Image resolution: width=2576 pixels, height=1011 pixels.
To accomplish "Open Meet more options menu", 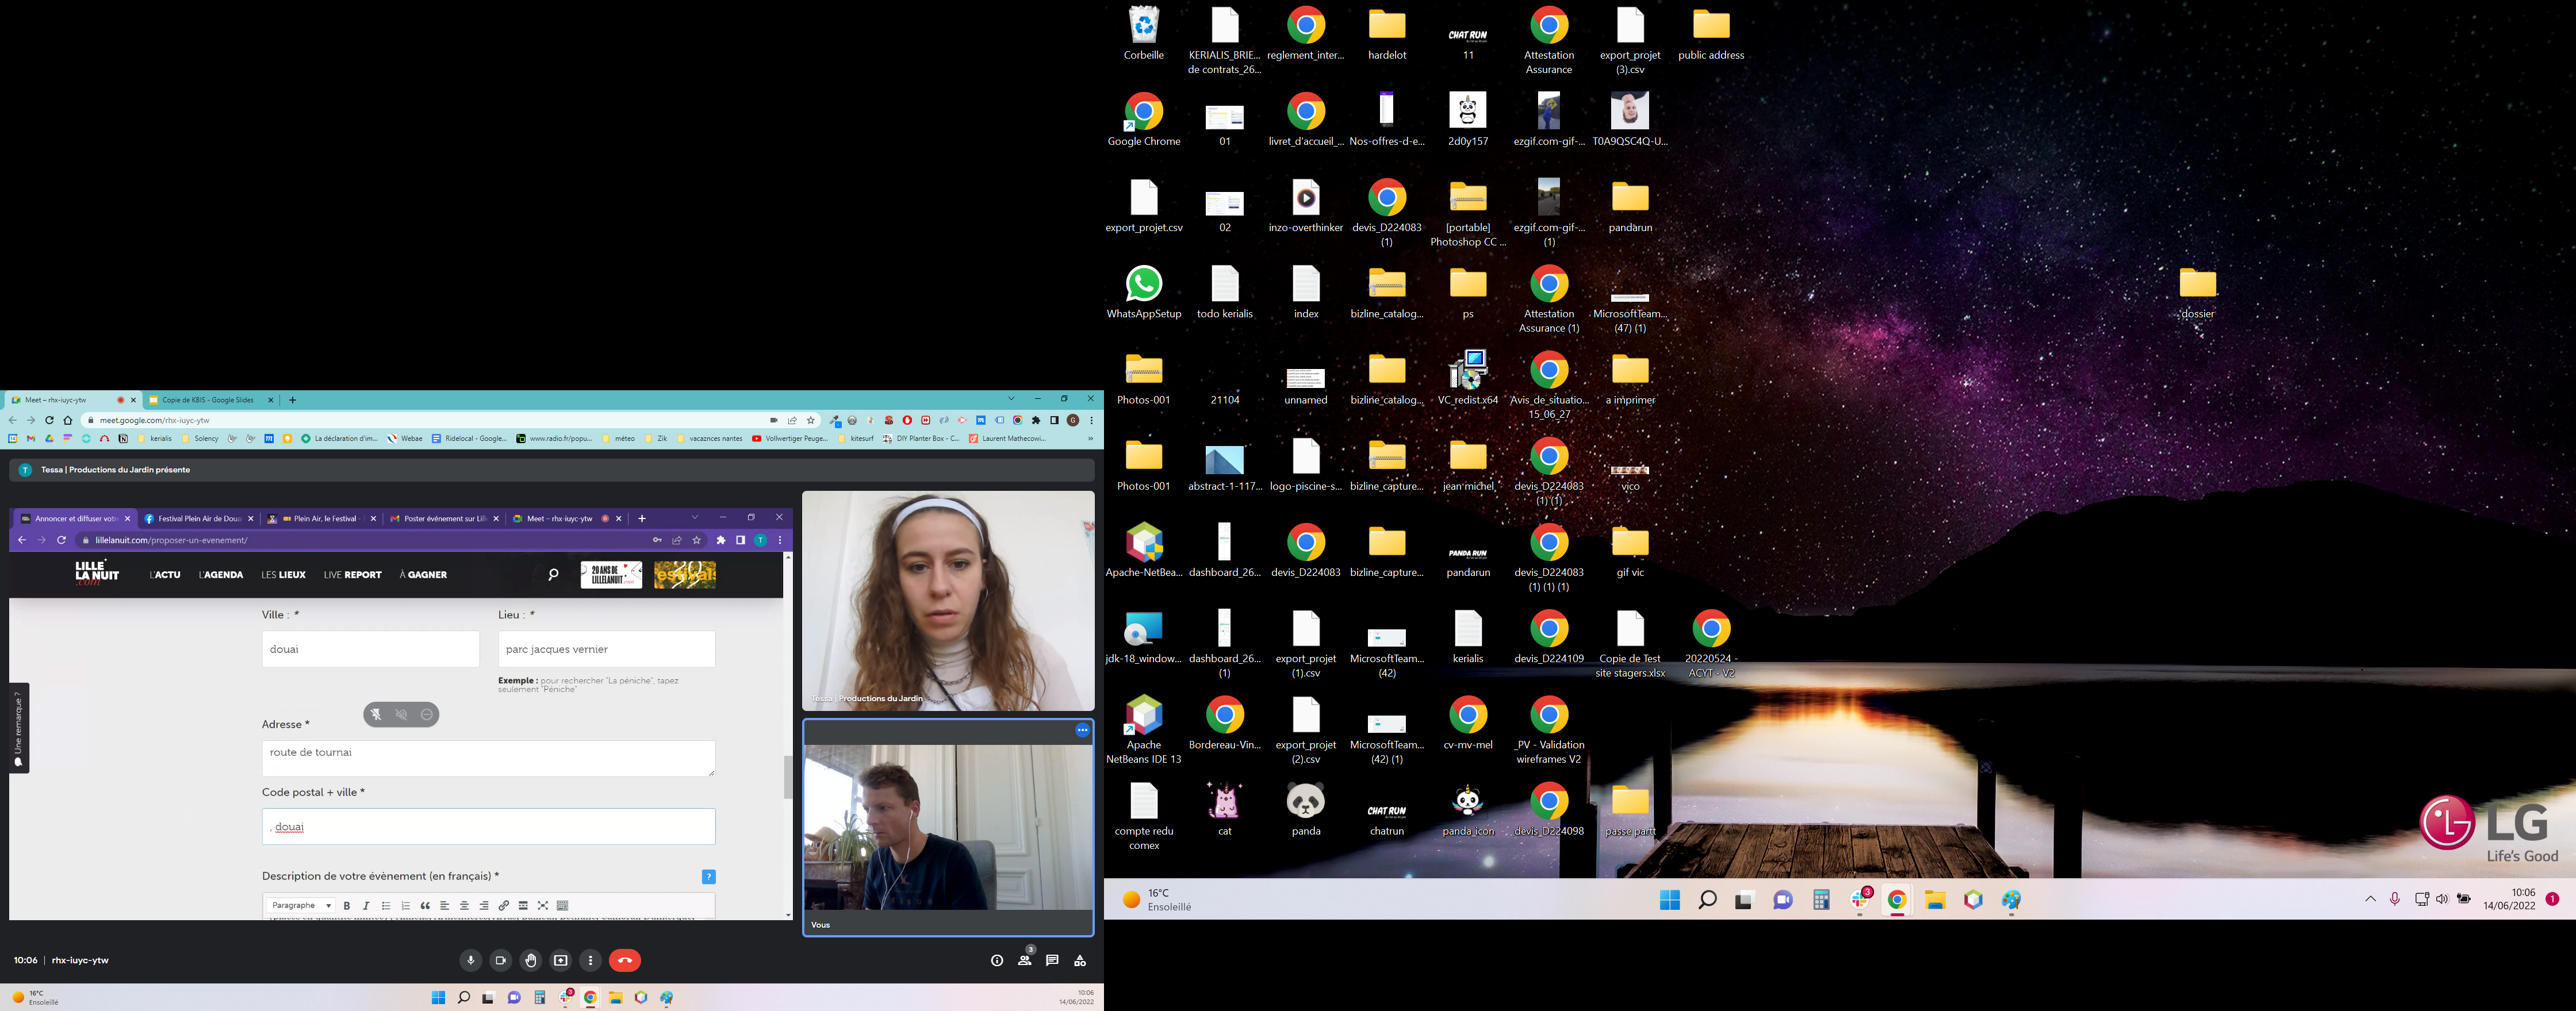I will [x=590, y=960].
